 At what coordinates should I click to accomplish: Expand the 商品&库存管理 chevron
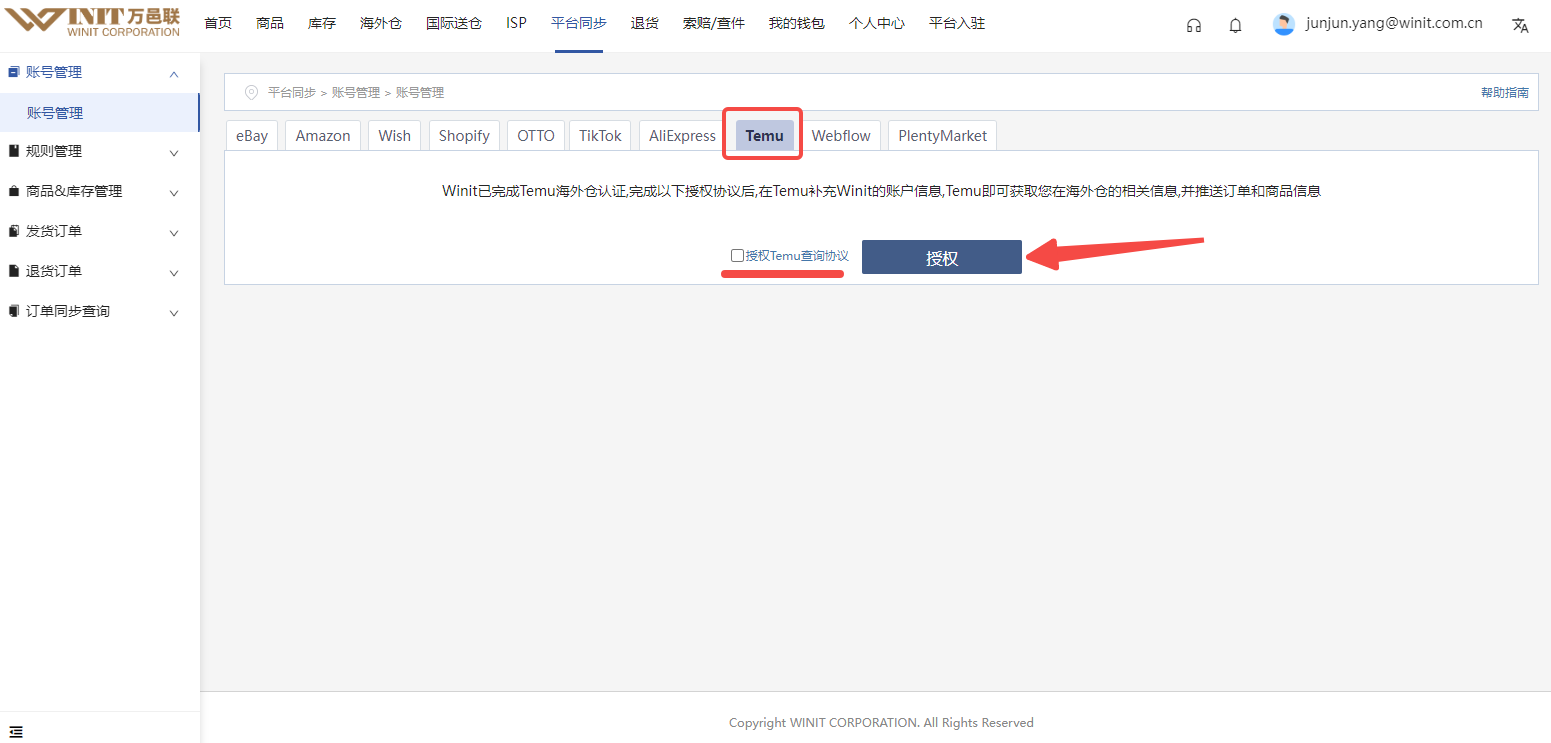(x=174, y=193)
